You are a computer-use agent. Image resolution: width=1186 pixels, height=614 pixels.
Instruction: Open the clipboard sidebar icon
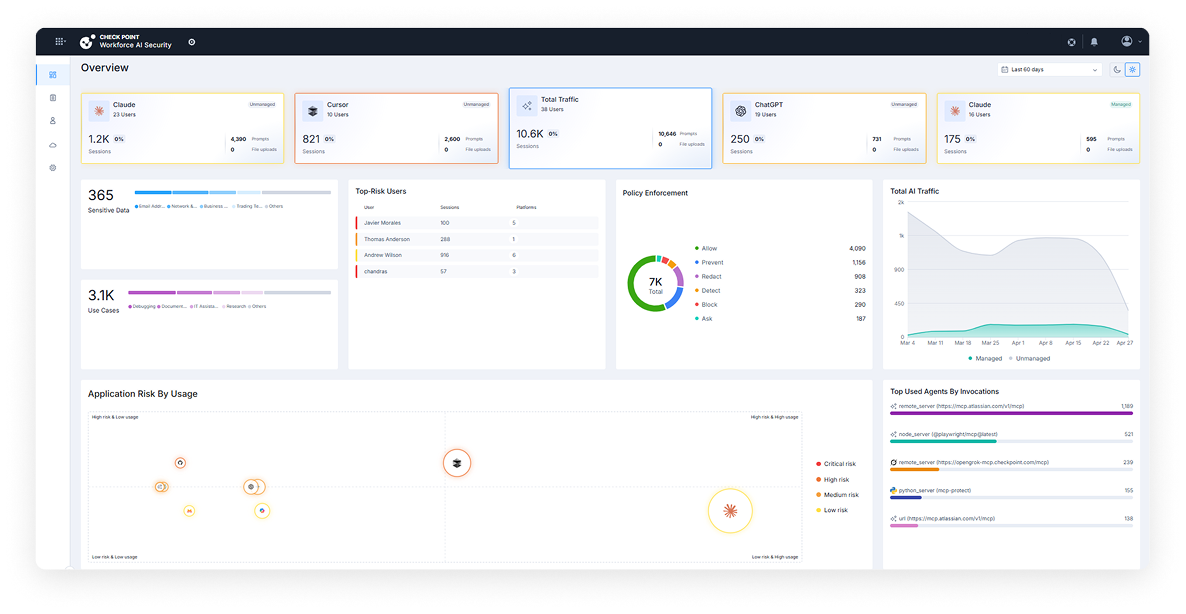point(53,98)
